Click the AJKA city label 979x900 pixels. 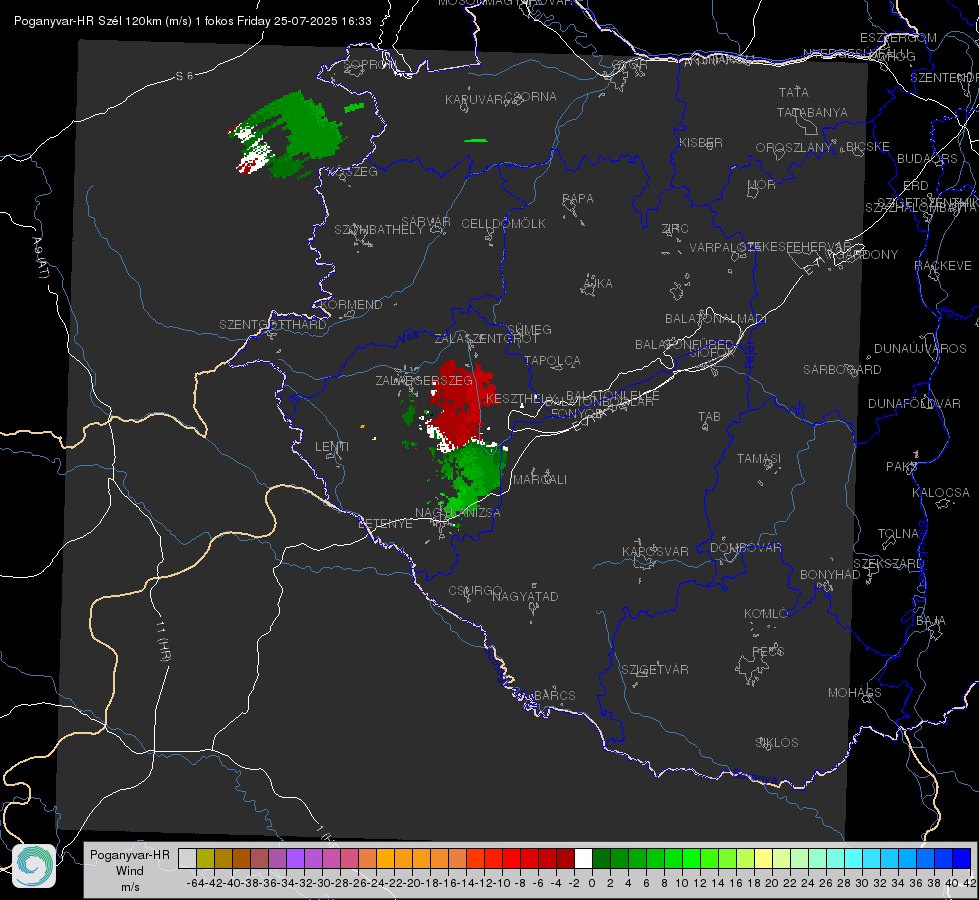pos(597,283)
